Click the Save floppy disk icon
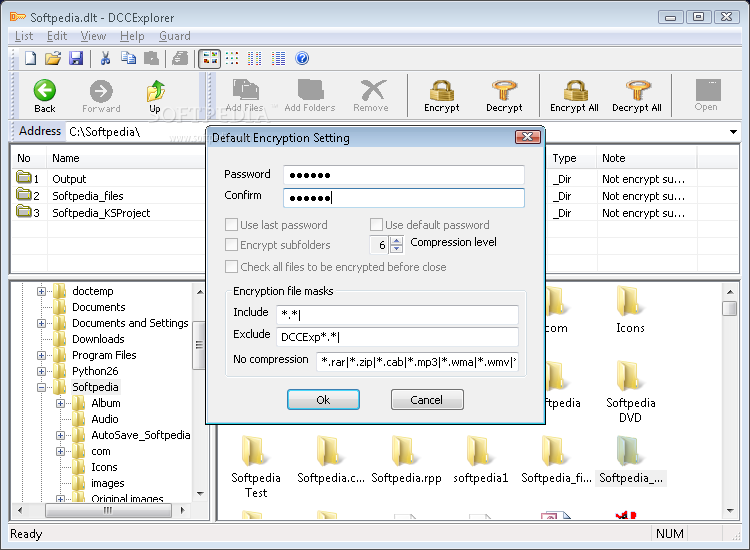This screenshot has height=550, width=750. point(76,58)
